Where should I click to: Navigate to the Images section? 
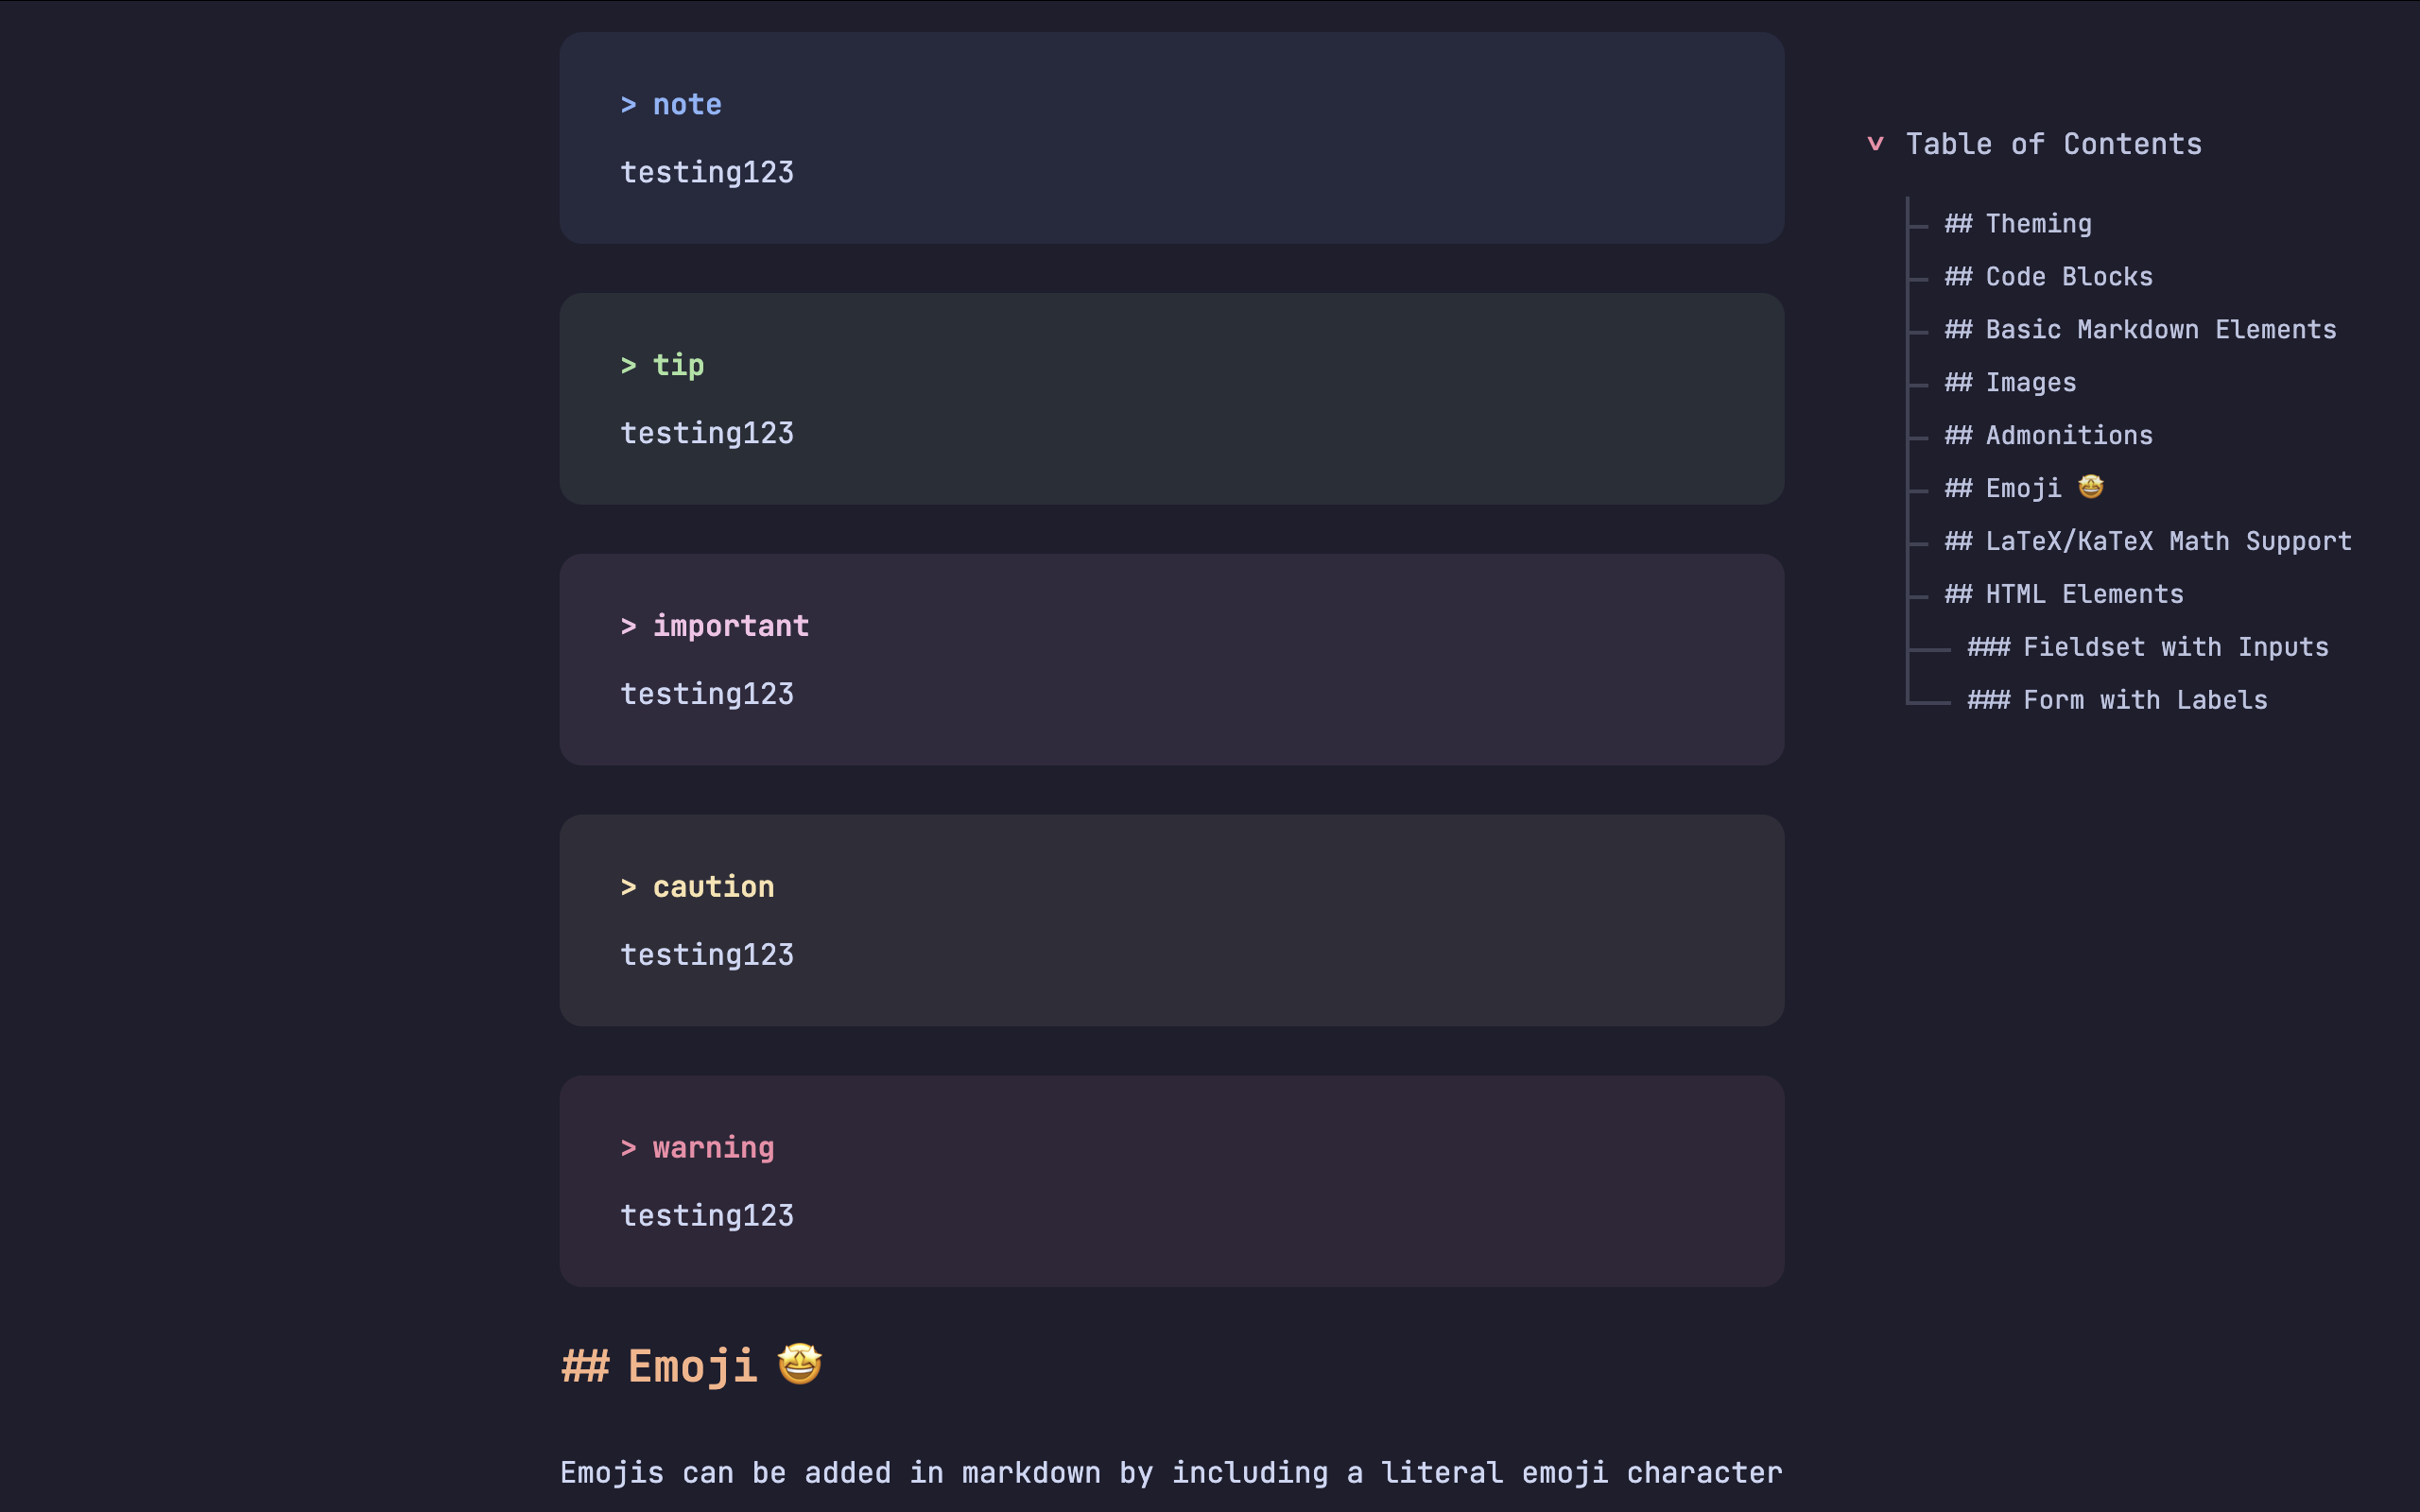click(2010, 383)
